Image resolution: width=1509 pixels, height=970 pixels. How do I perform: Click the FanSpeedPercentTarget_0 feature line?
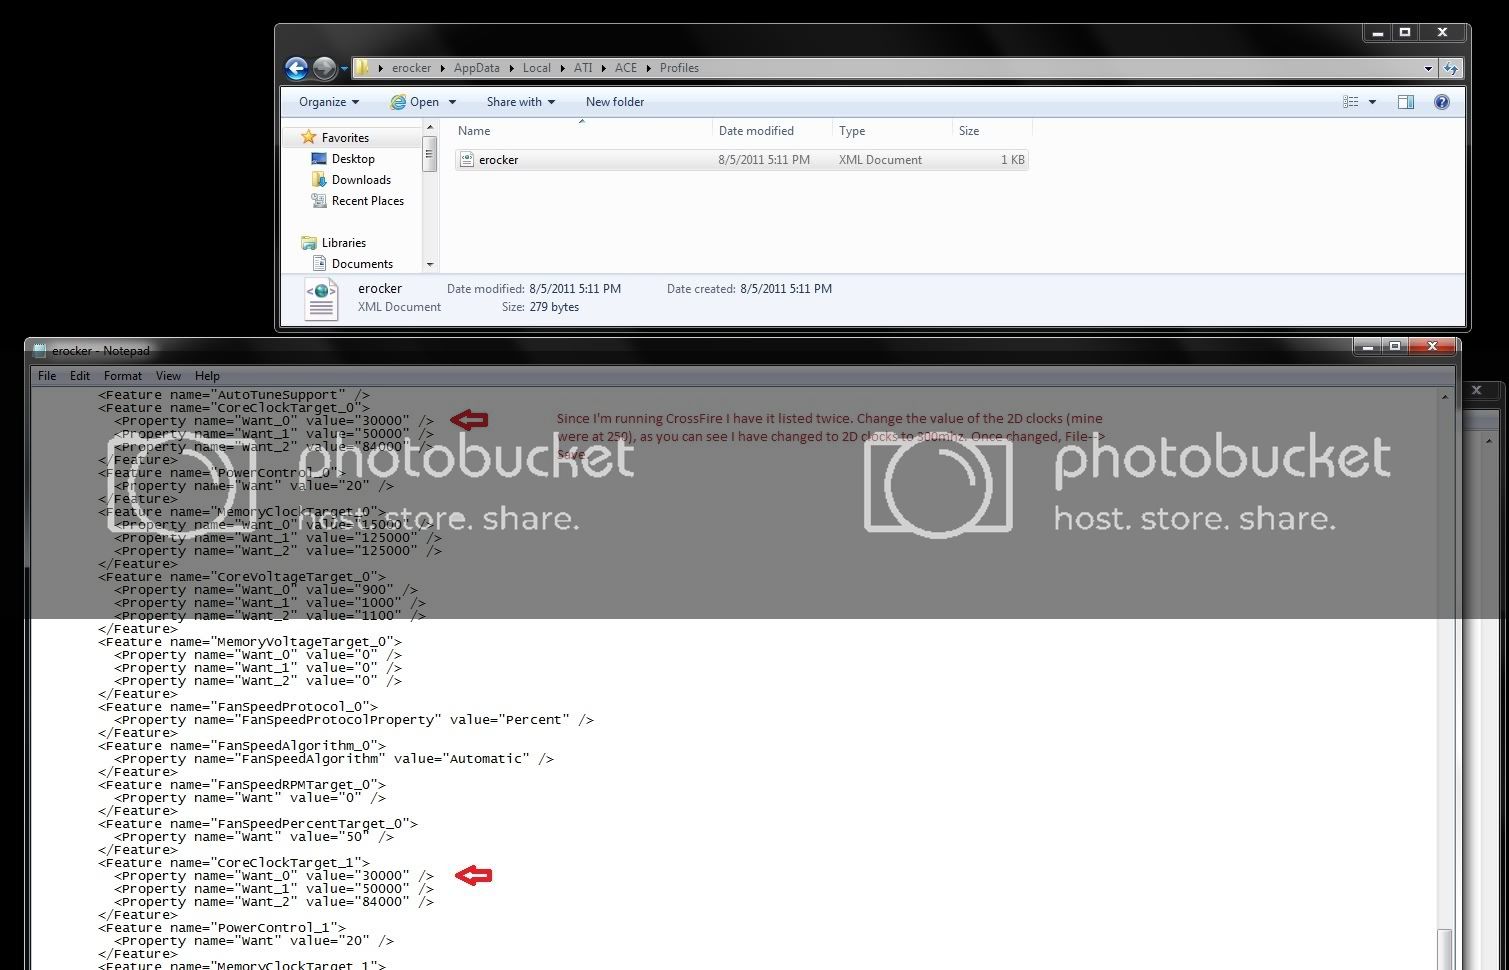point(258,824)
